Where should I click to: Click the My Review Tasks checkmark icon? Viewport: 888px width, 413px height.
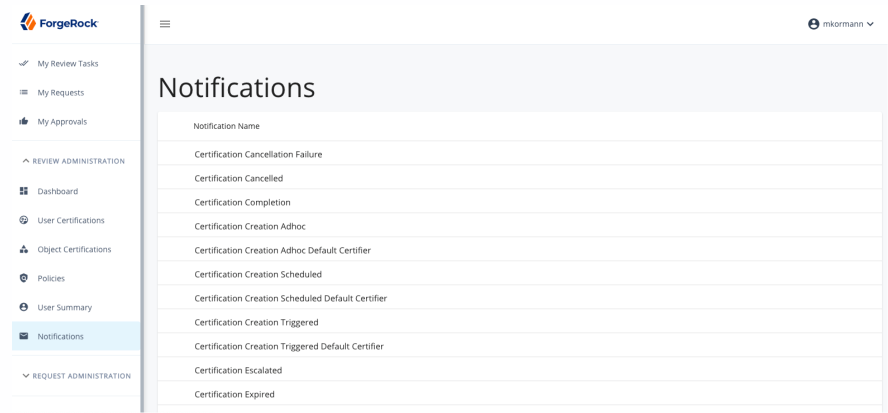click(x=24, y=63)
